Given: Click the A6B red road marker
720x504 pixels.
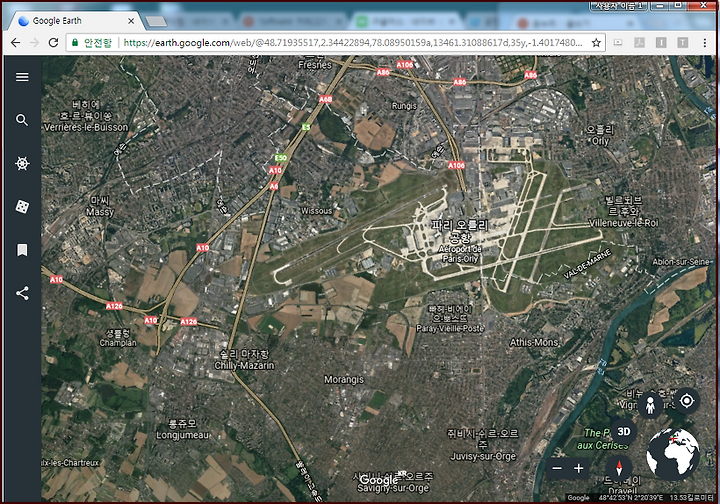Looking at the screenshot, I should [x=326, y=99].
